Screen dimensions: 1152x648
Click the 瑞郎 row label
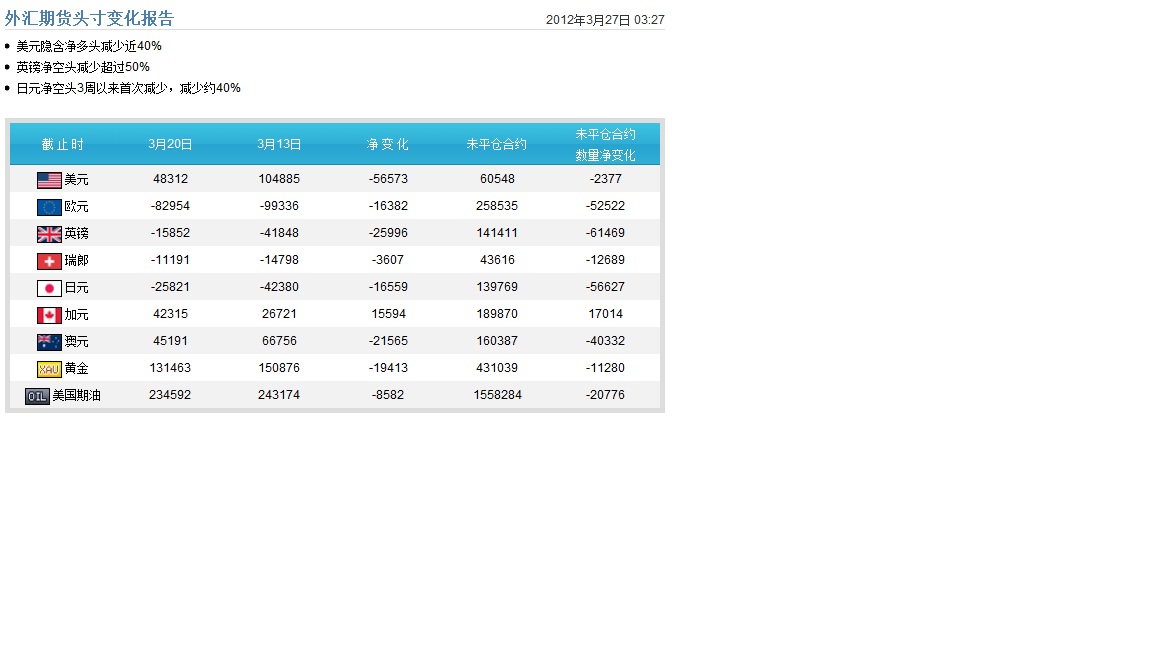coord(76,260)
